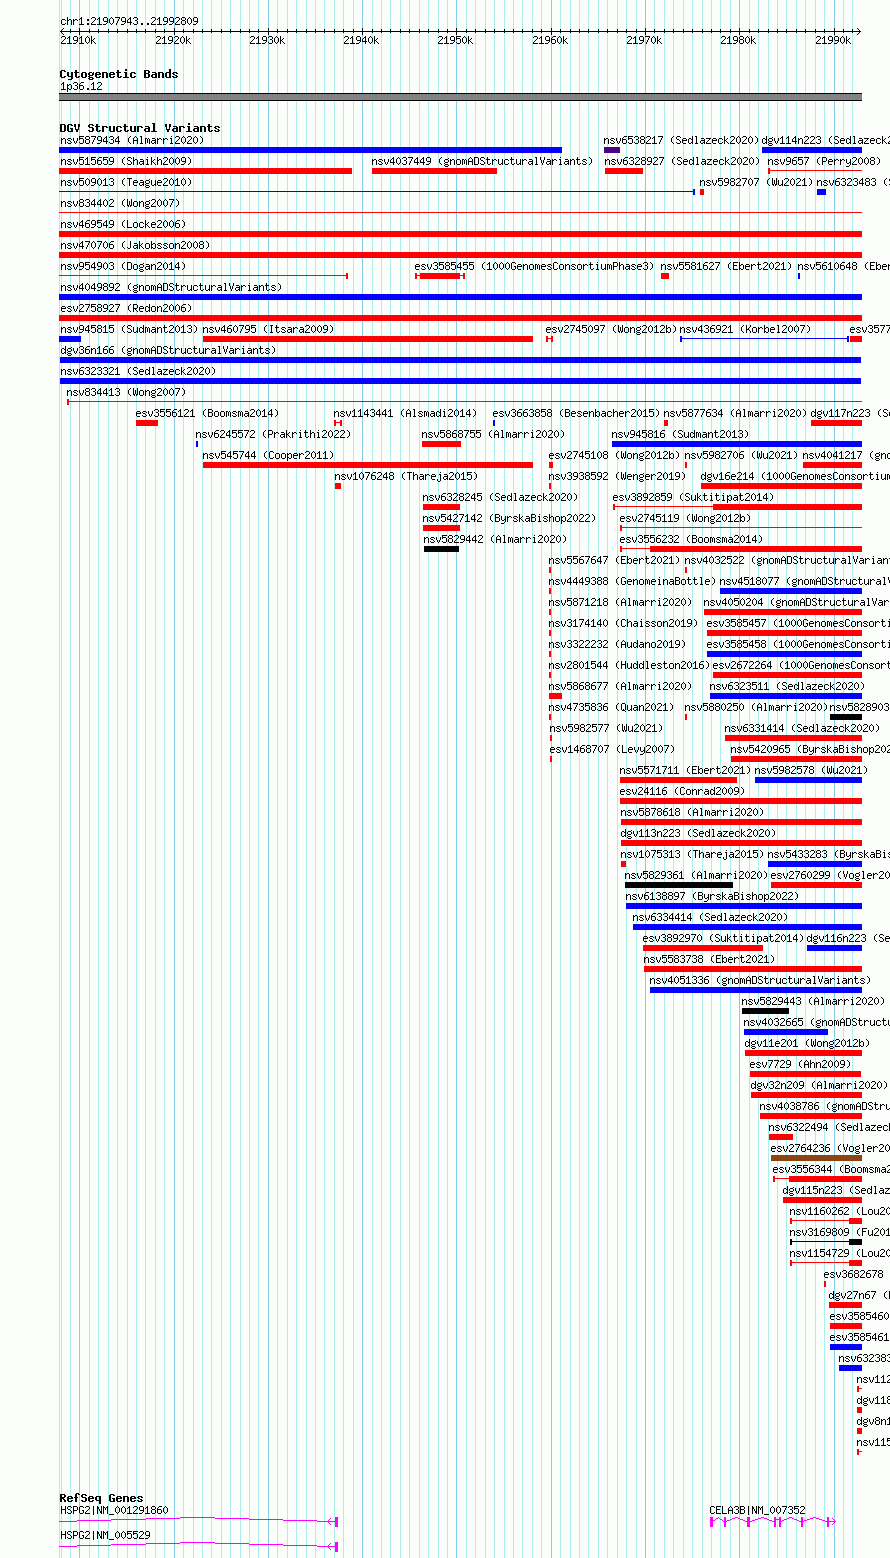Click the nsv5583738 (Ebert2021) label
This screenshot has width=890, height=1558.
709,959
